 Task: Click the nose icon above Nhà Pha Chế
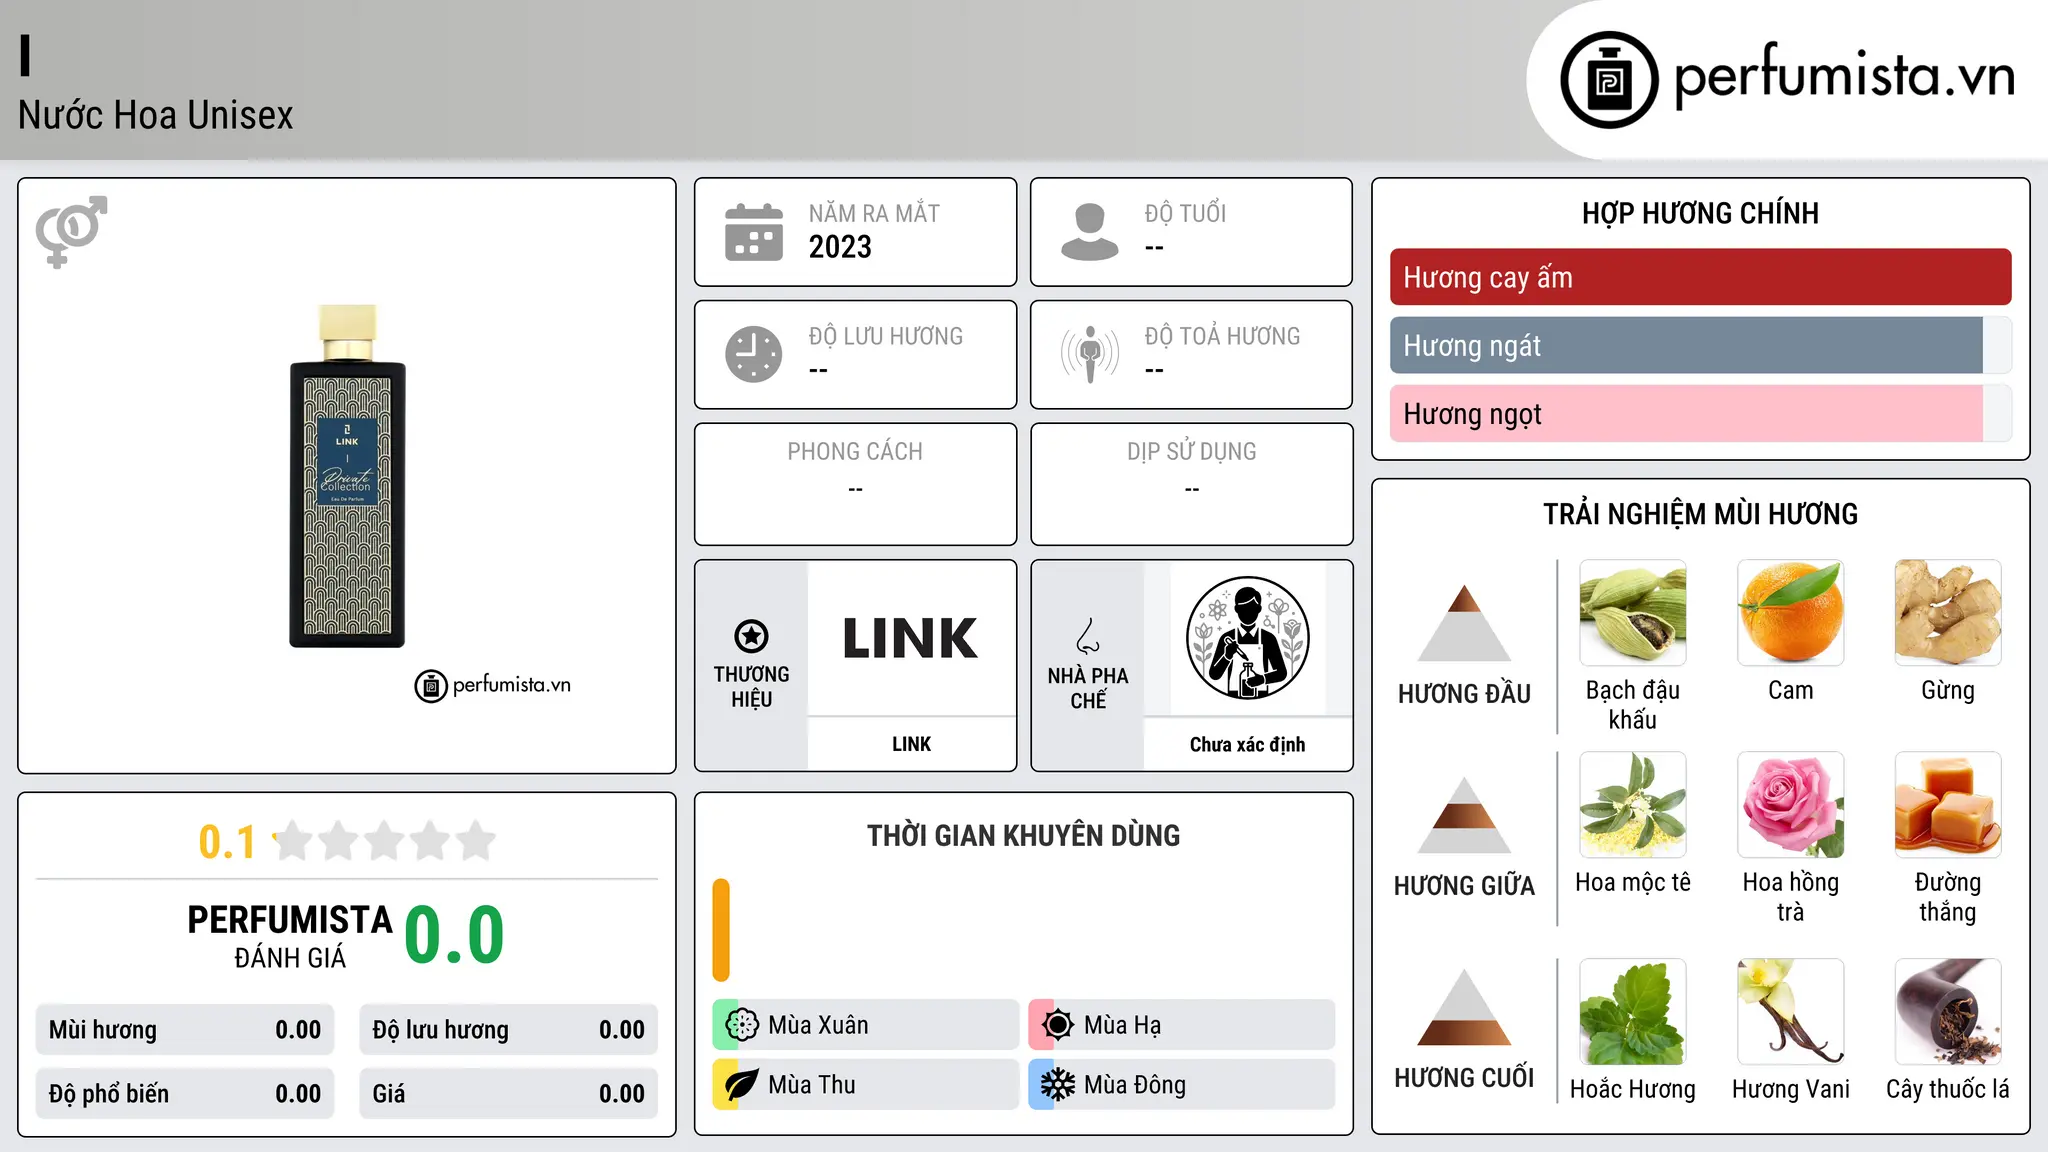coord(1088,636)
